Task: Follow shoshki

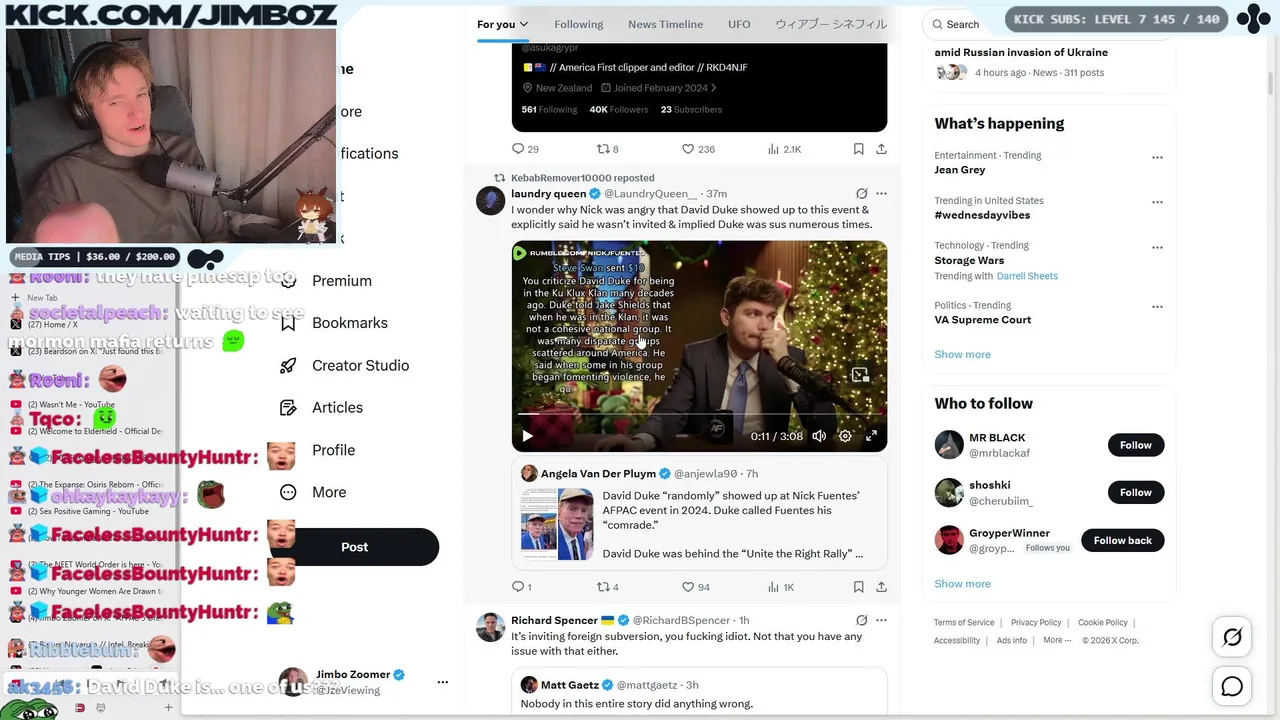Action: 1135,492
